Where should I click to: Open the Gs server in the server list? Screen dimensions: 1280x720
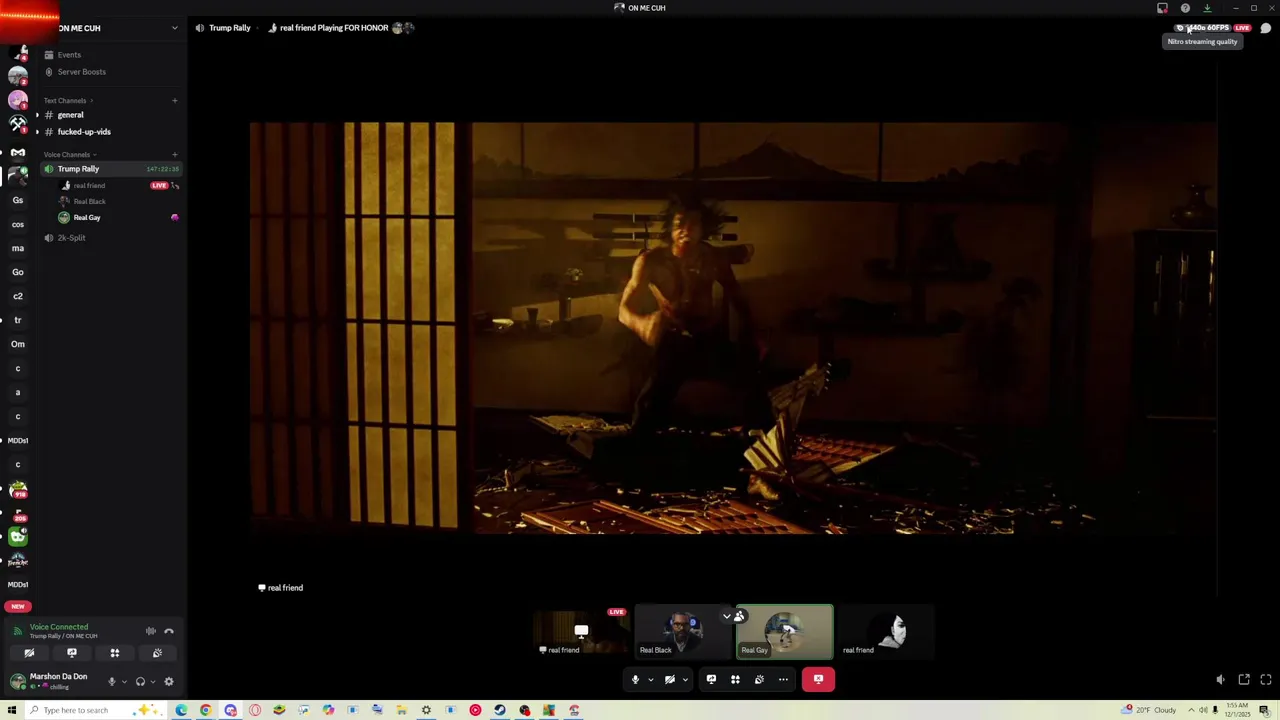[x=18, y=200]
